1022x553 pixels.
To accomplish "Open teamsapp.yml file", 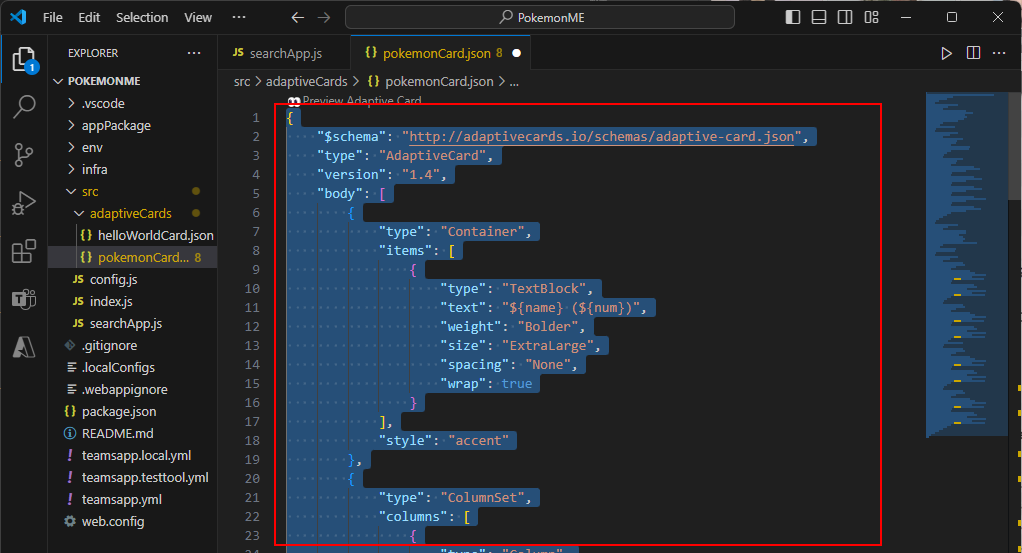I will pos(132,500).
